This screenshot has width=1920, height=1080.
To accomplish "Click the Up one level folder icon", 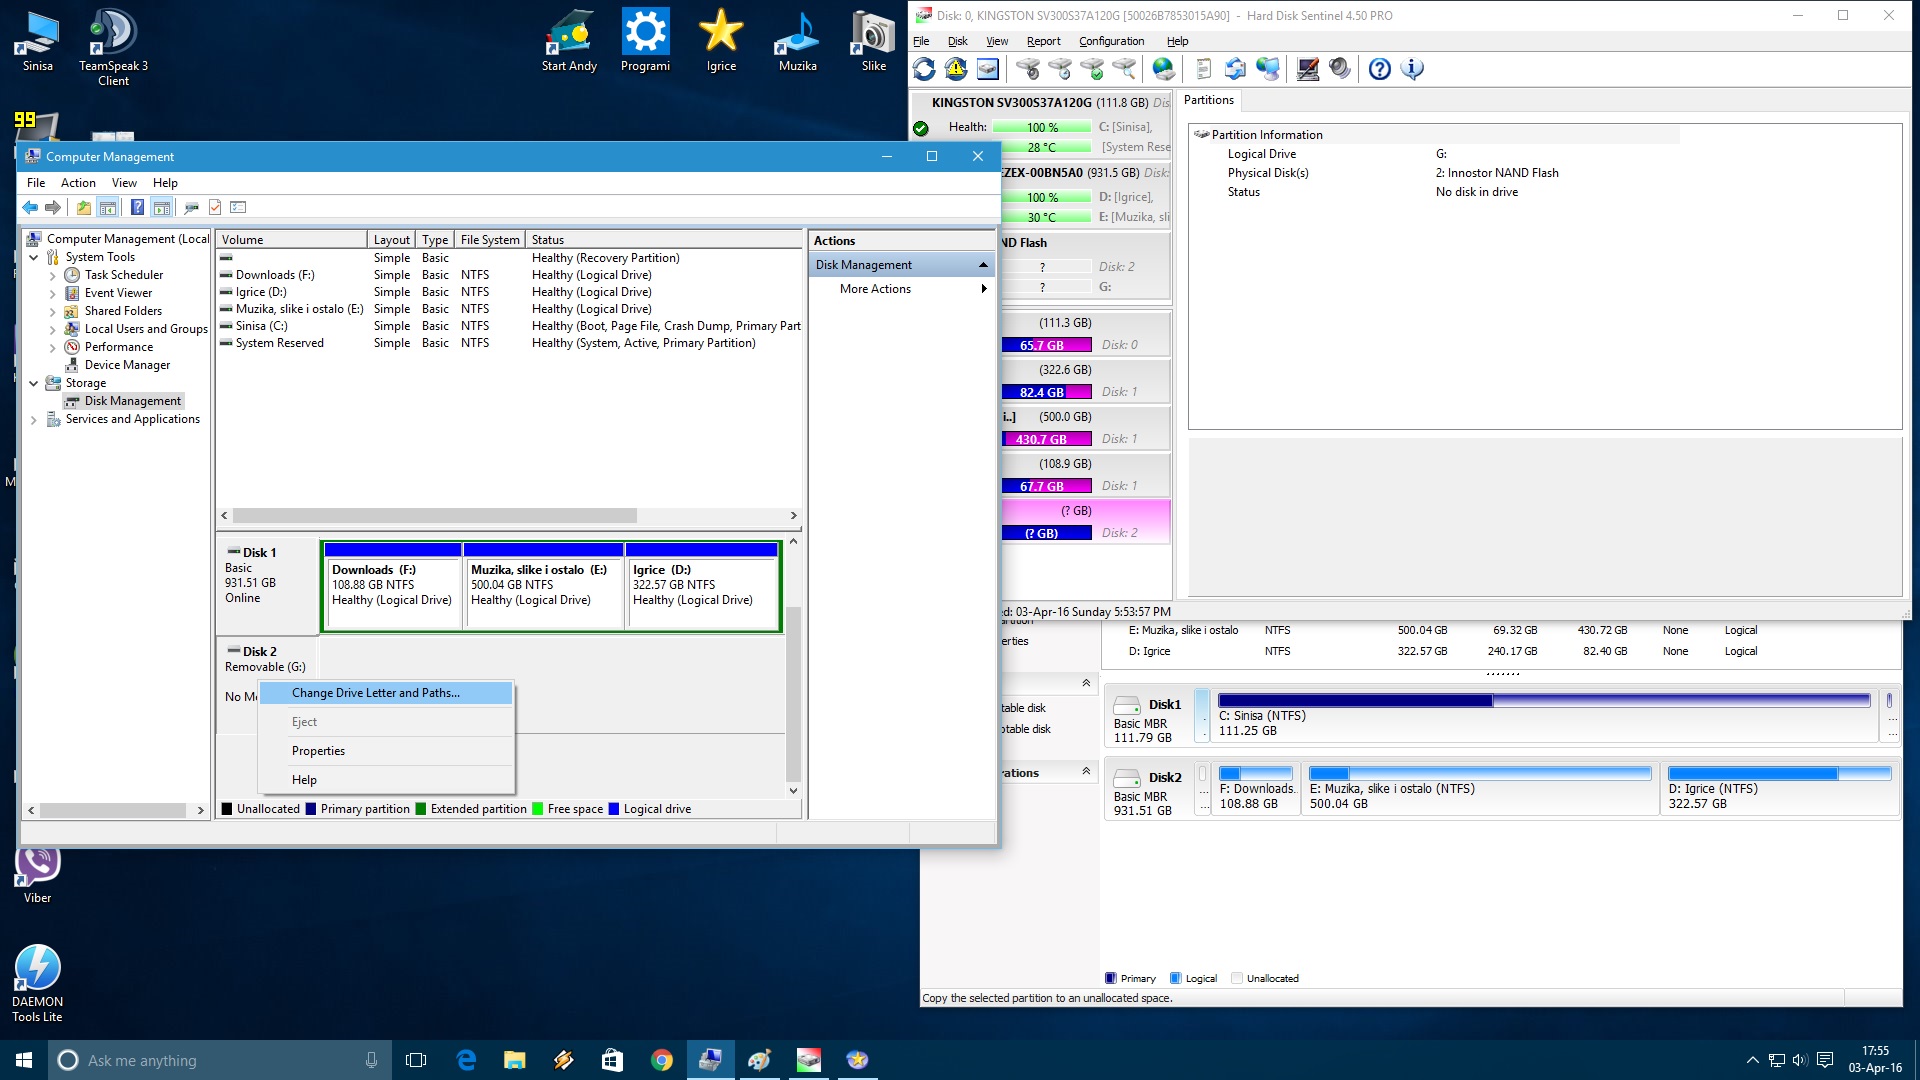I will tap(84, 208).
